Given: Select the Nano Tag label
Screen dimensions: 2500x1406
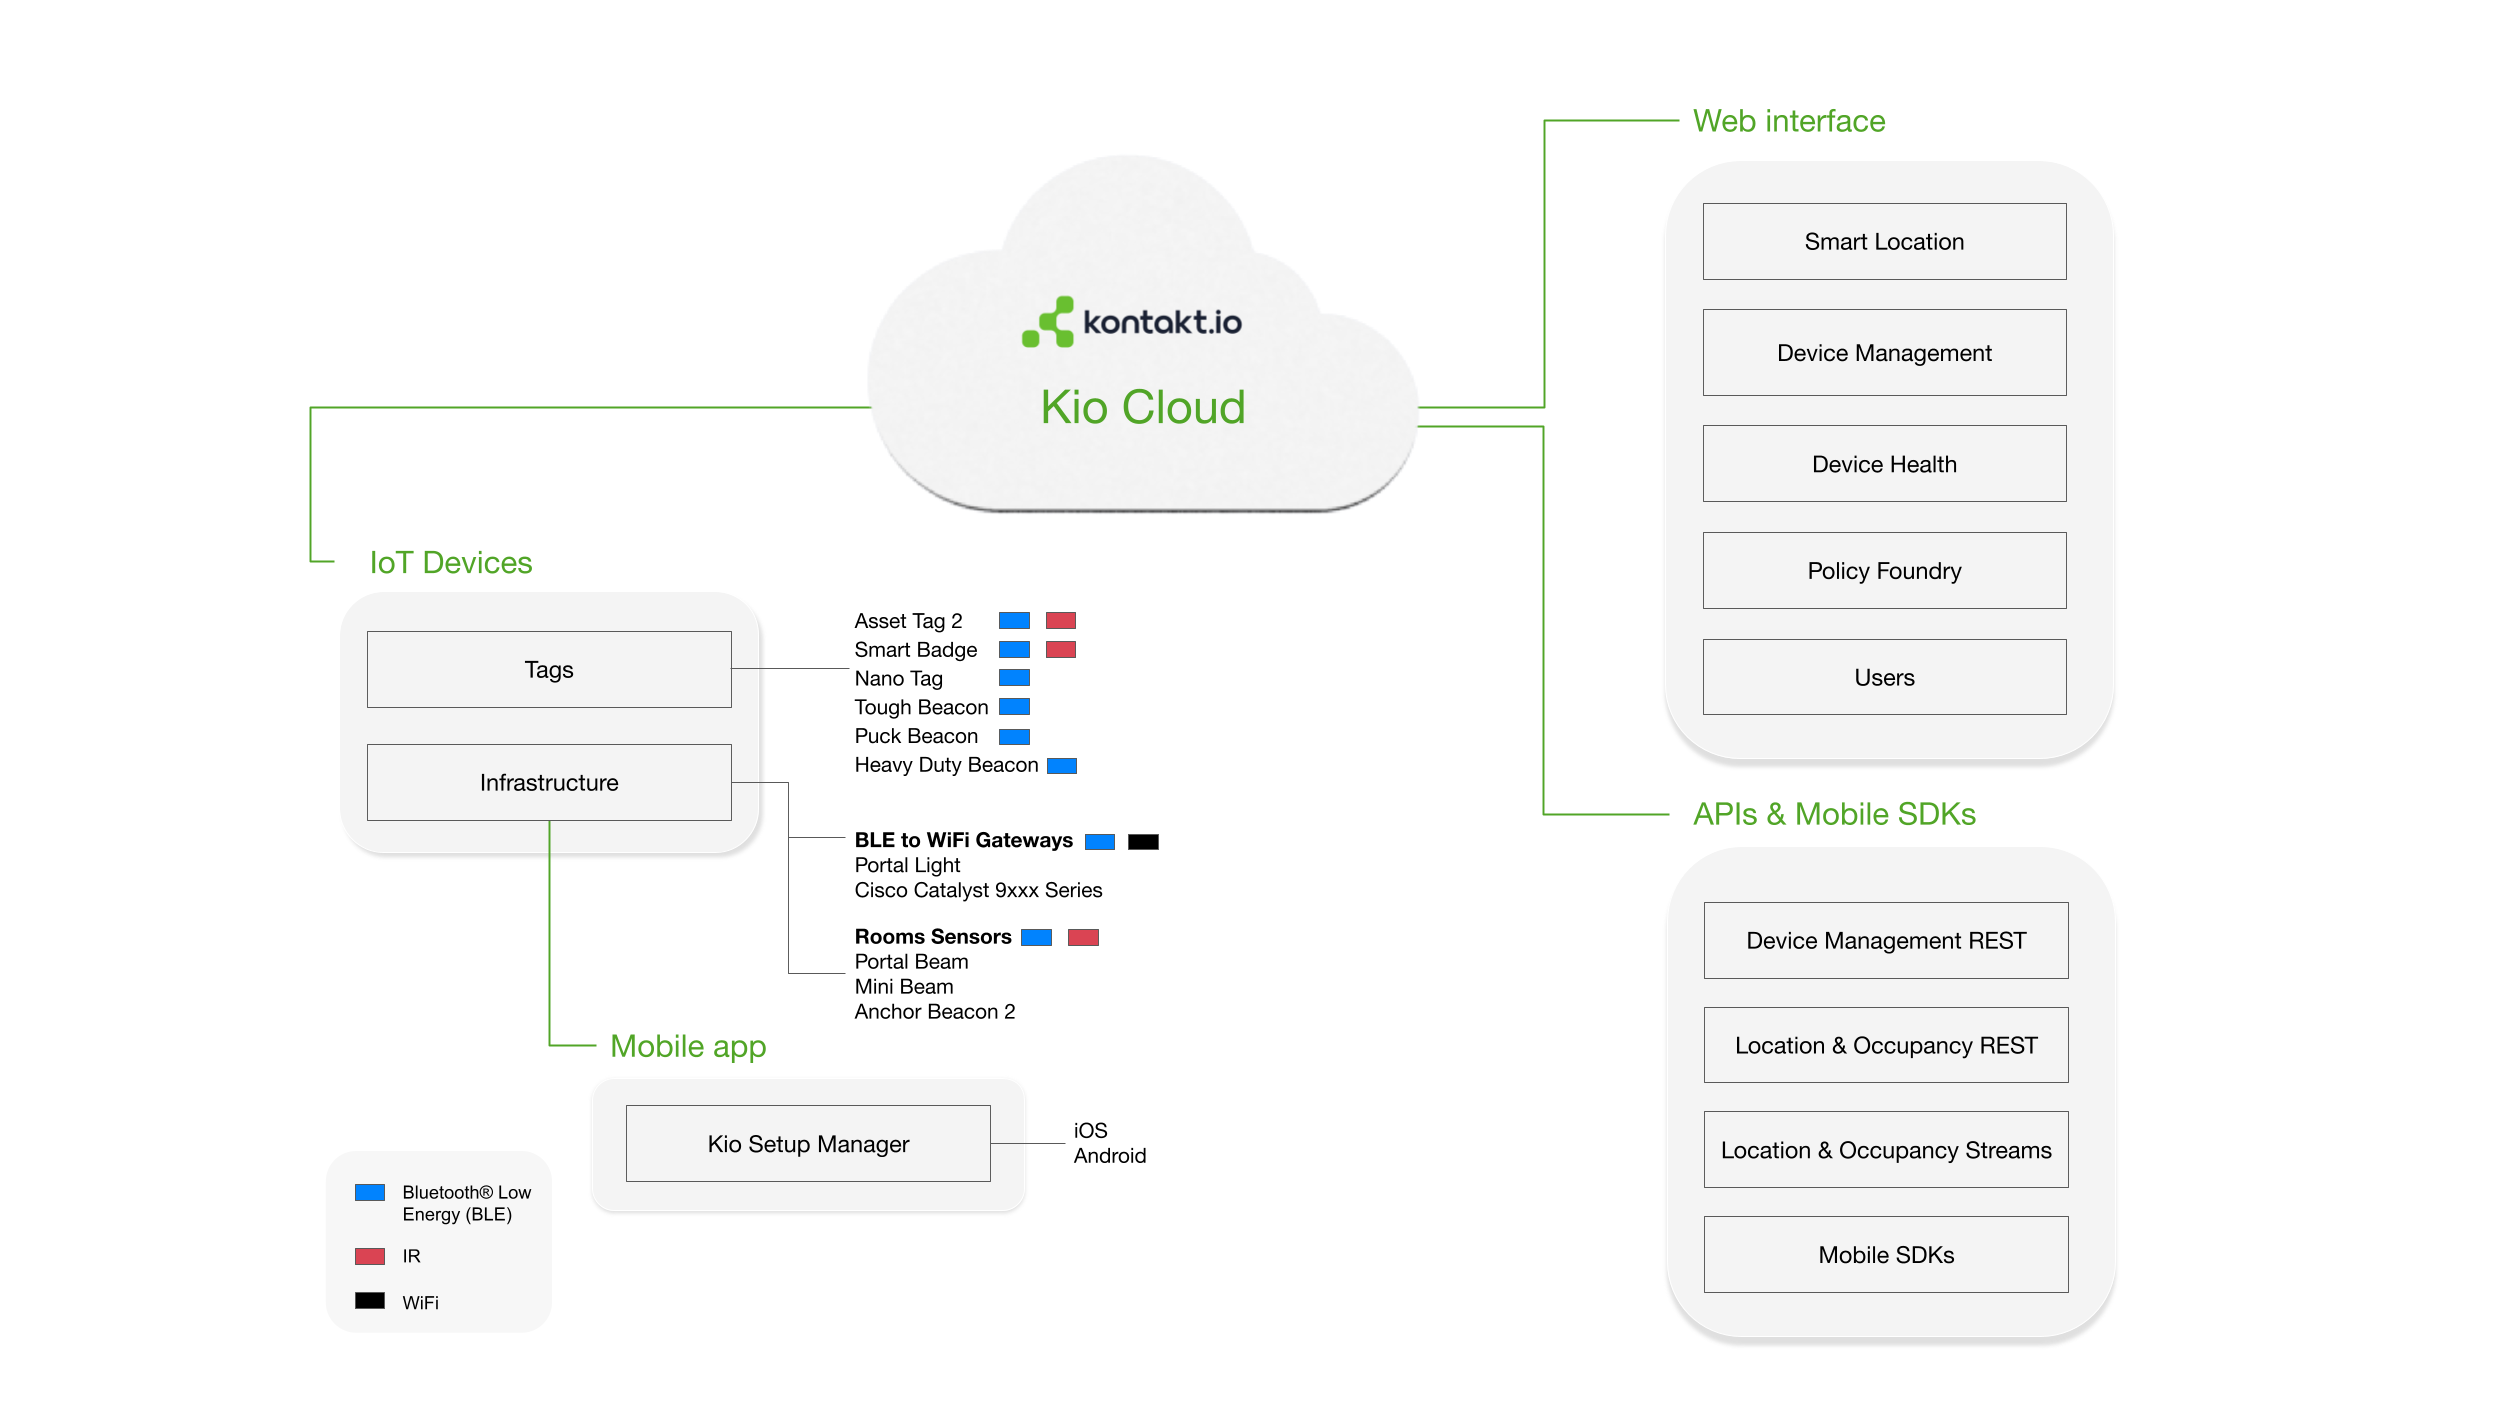Looking at the screenshot, I should tap(898, 679).
